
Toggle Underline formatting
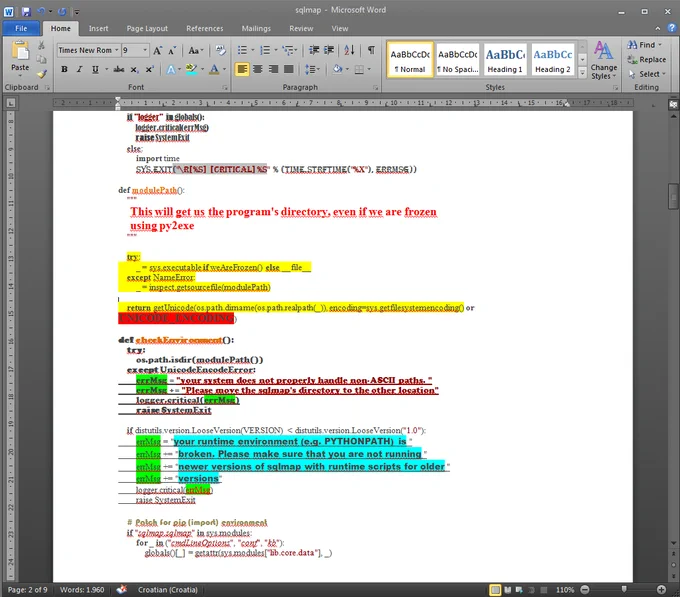tap(95, 69)
